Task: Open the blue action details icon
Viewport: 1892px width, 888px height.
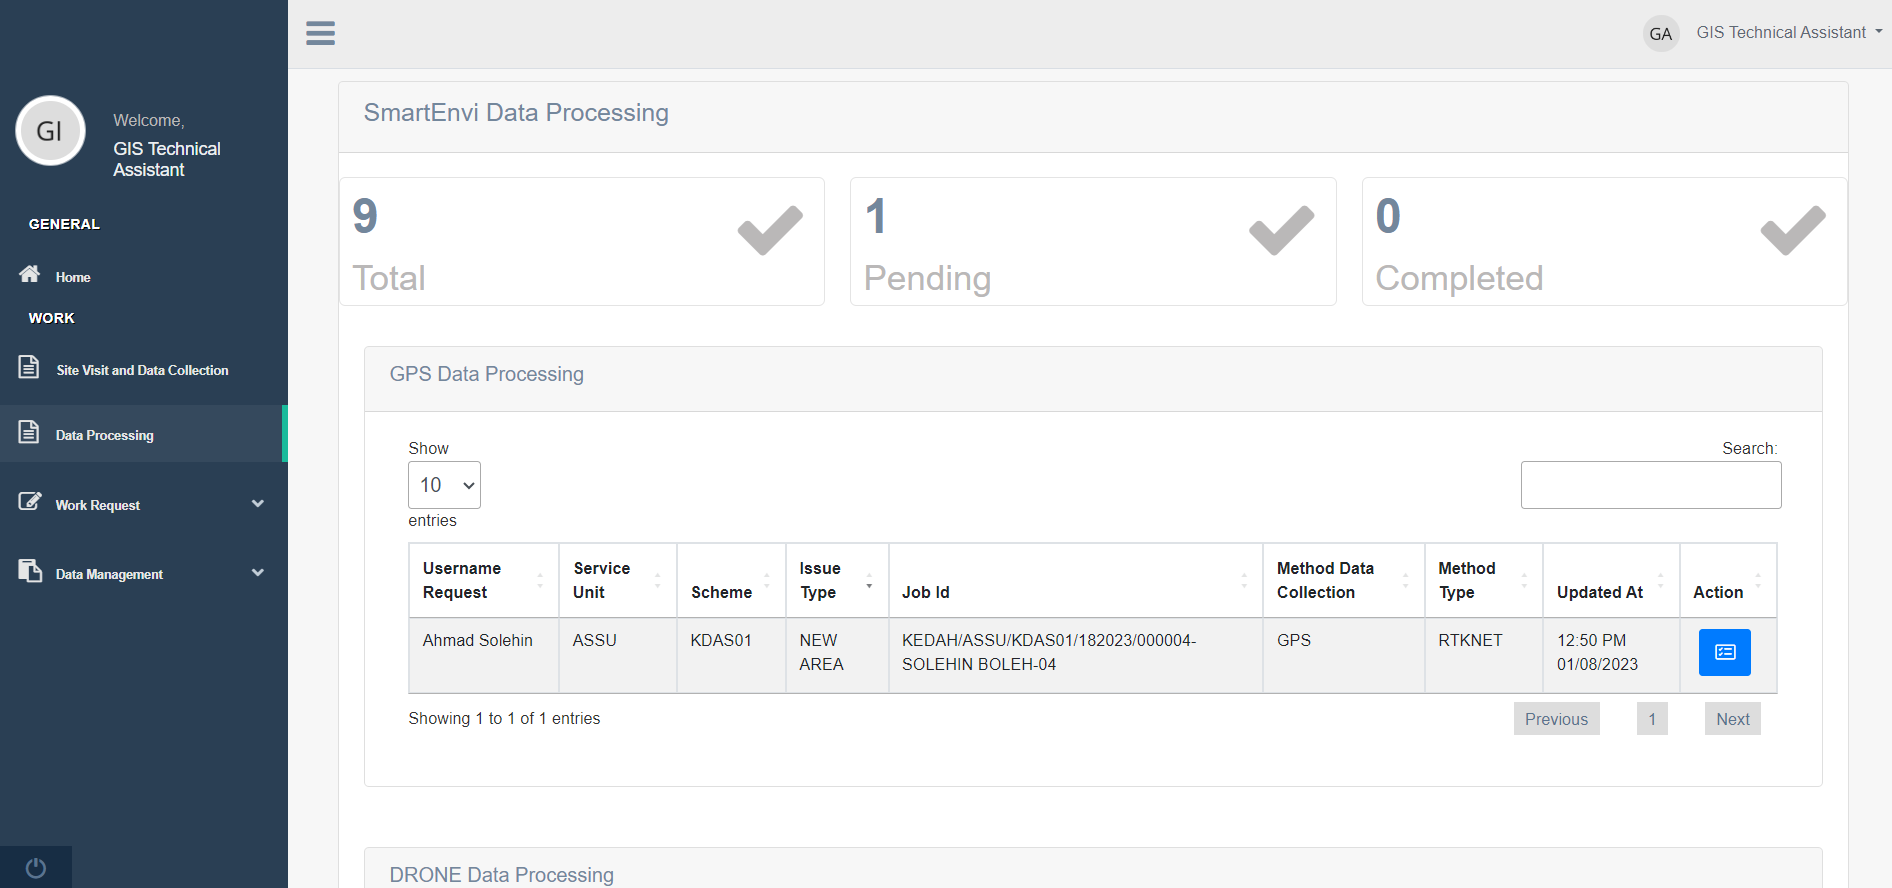Action: click(1724, 652)
